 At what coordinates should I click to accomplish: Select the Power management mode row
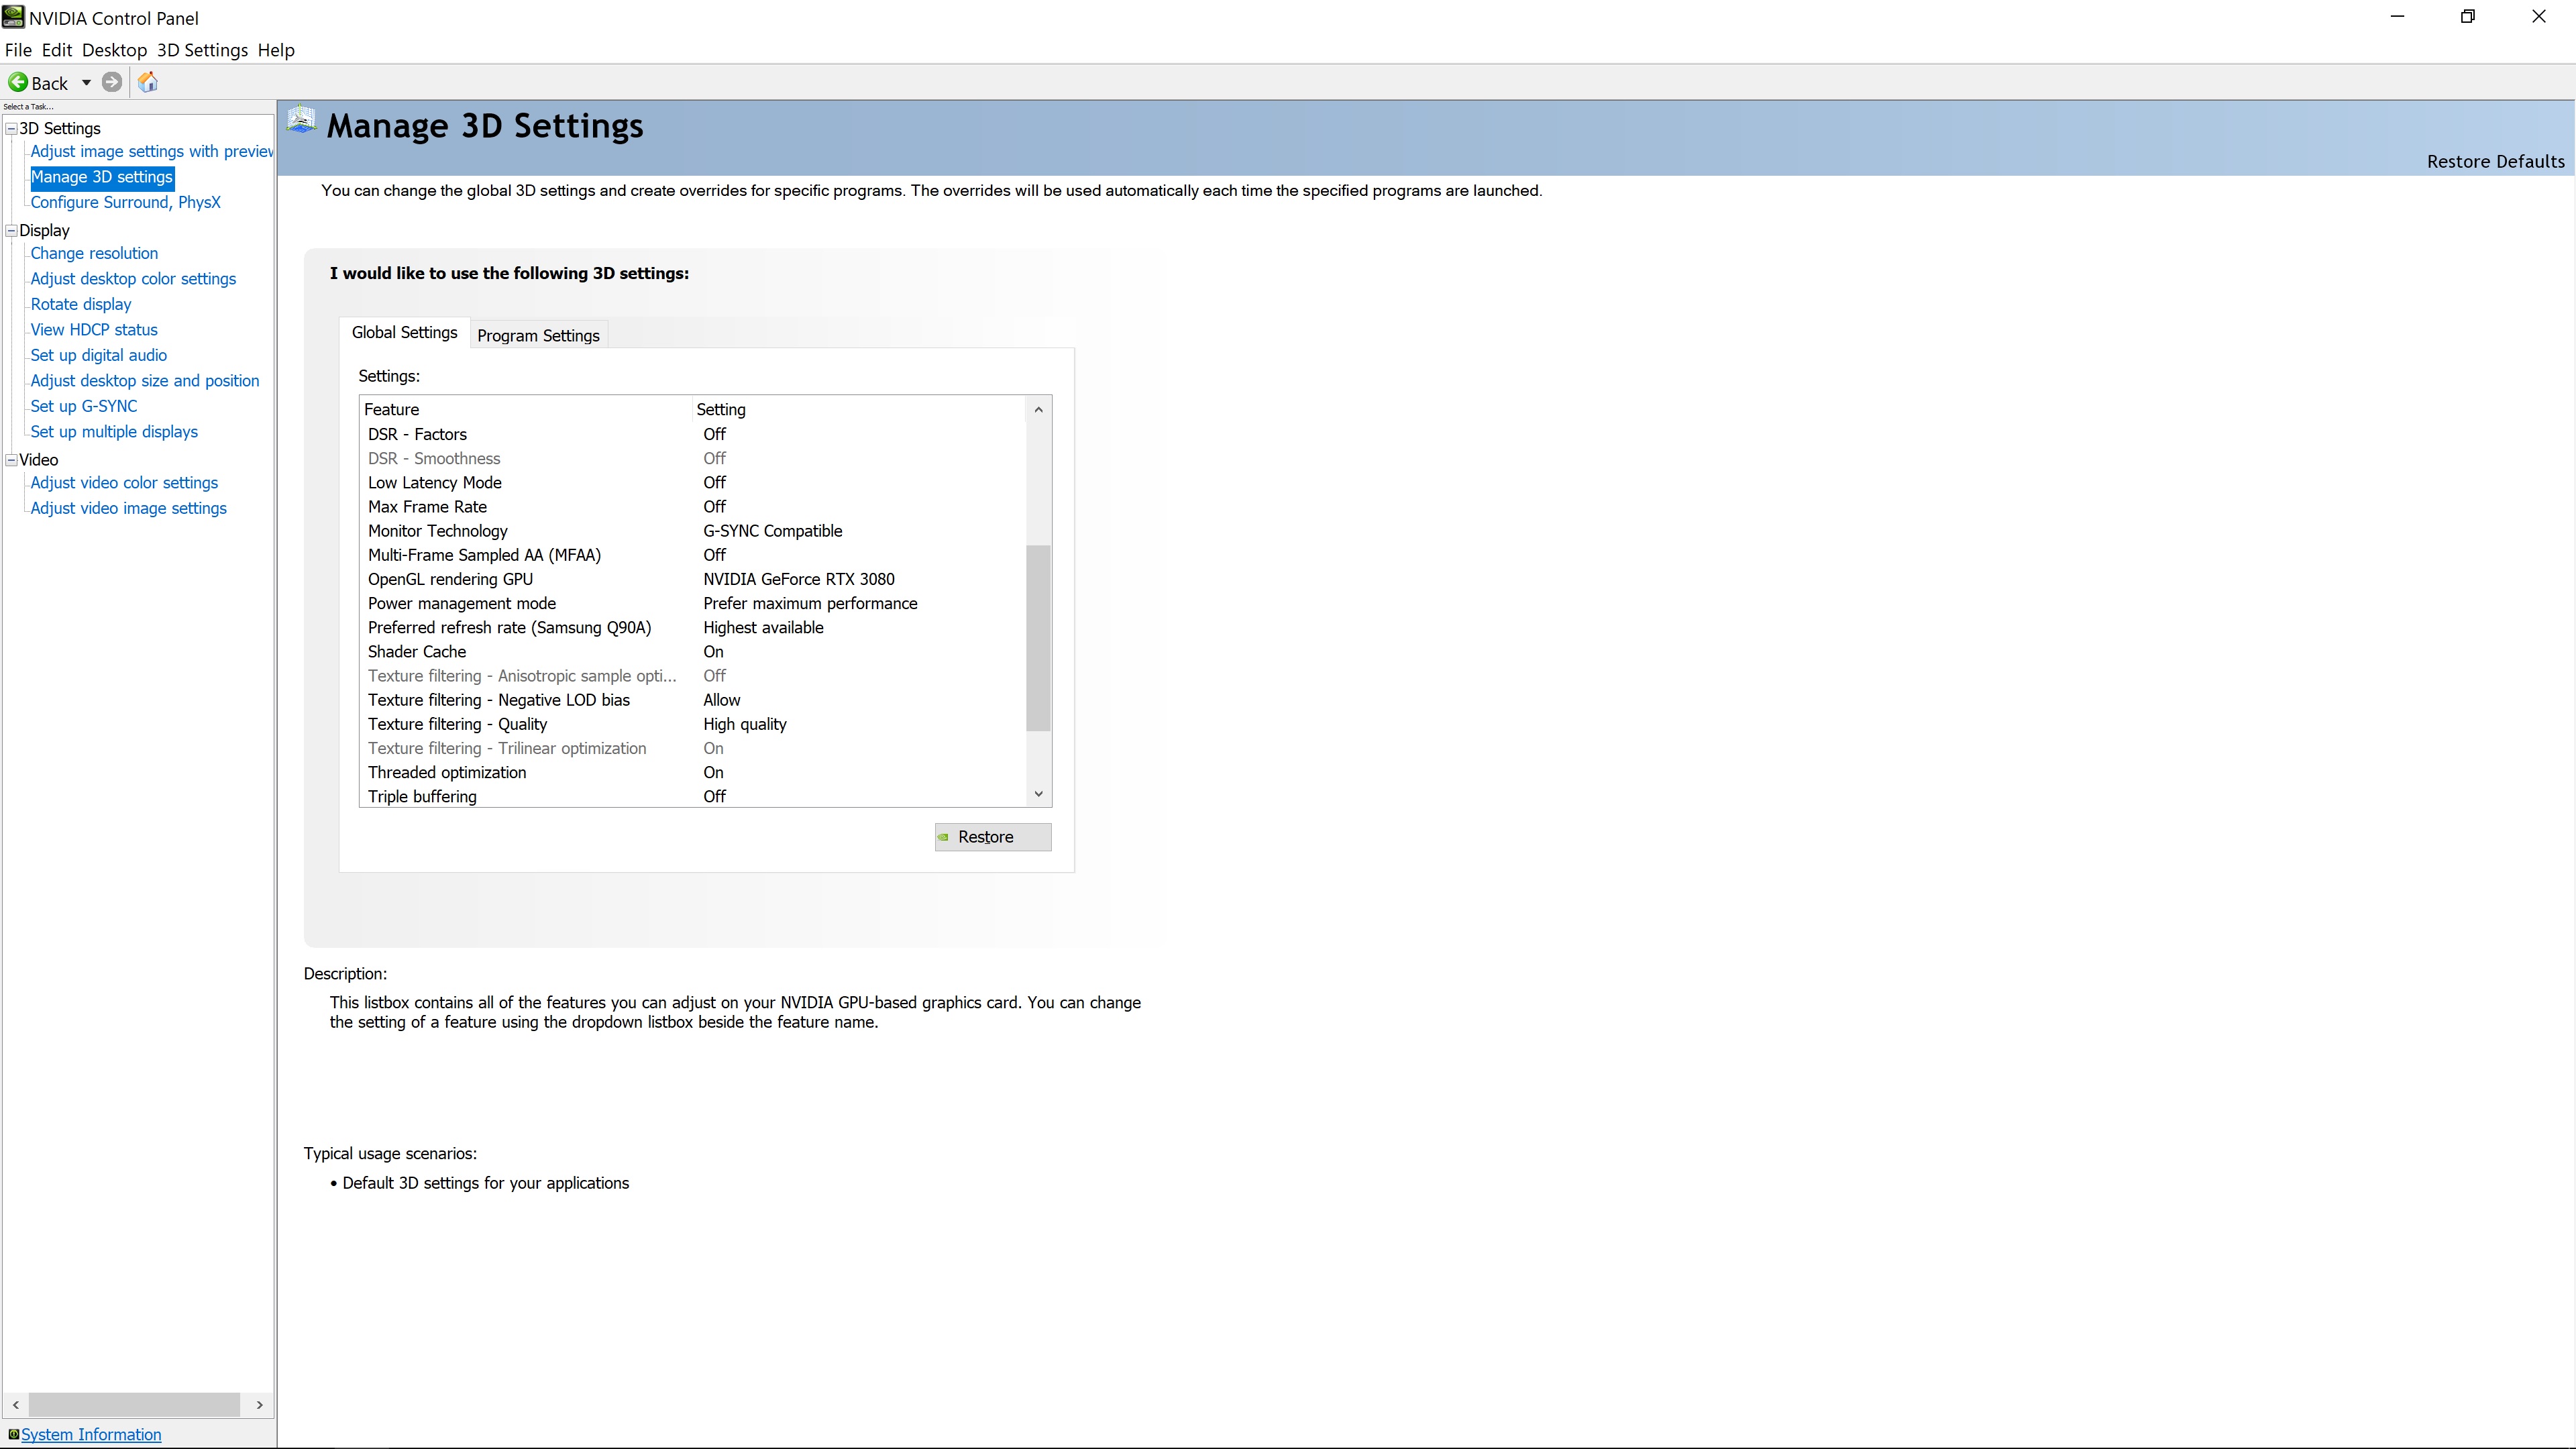pyautogui.click(x=693, y=603)
